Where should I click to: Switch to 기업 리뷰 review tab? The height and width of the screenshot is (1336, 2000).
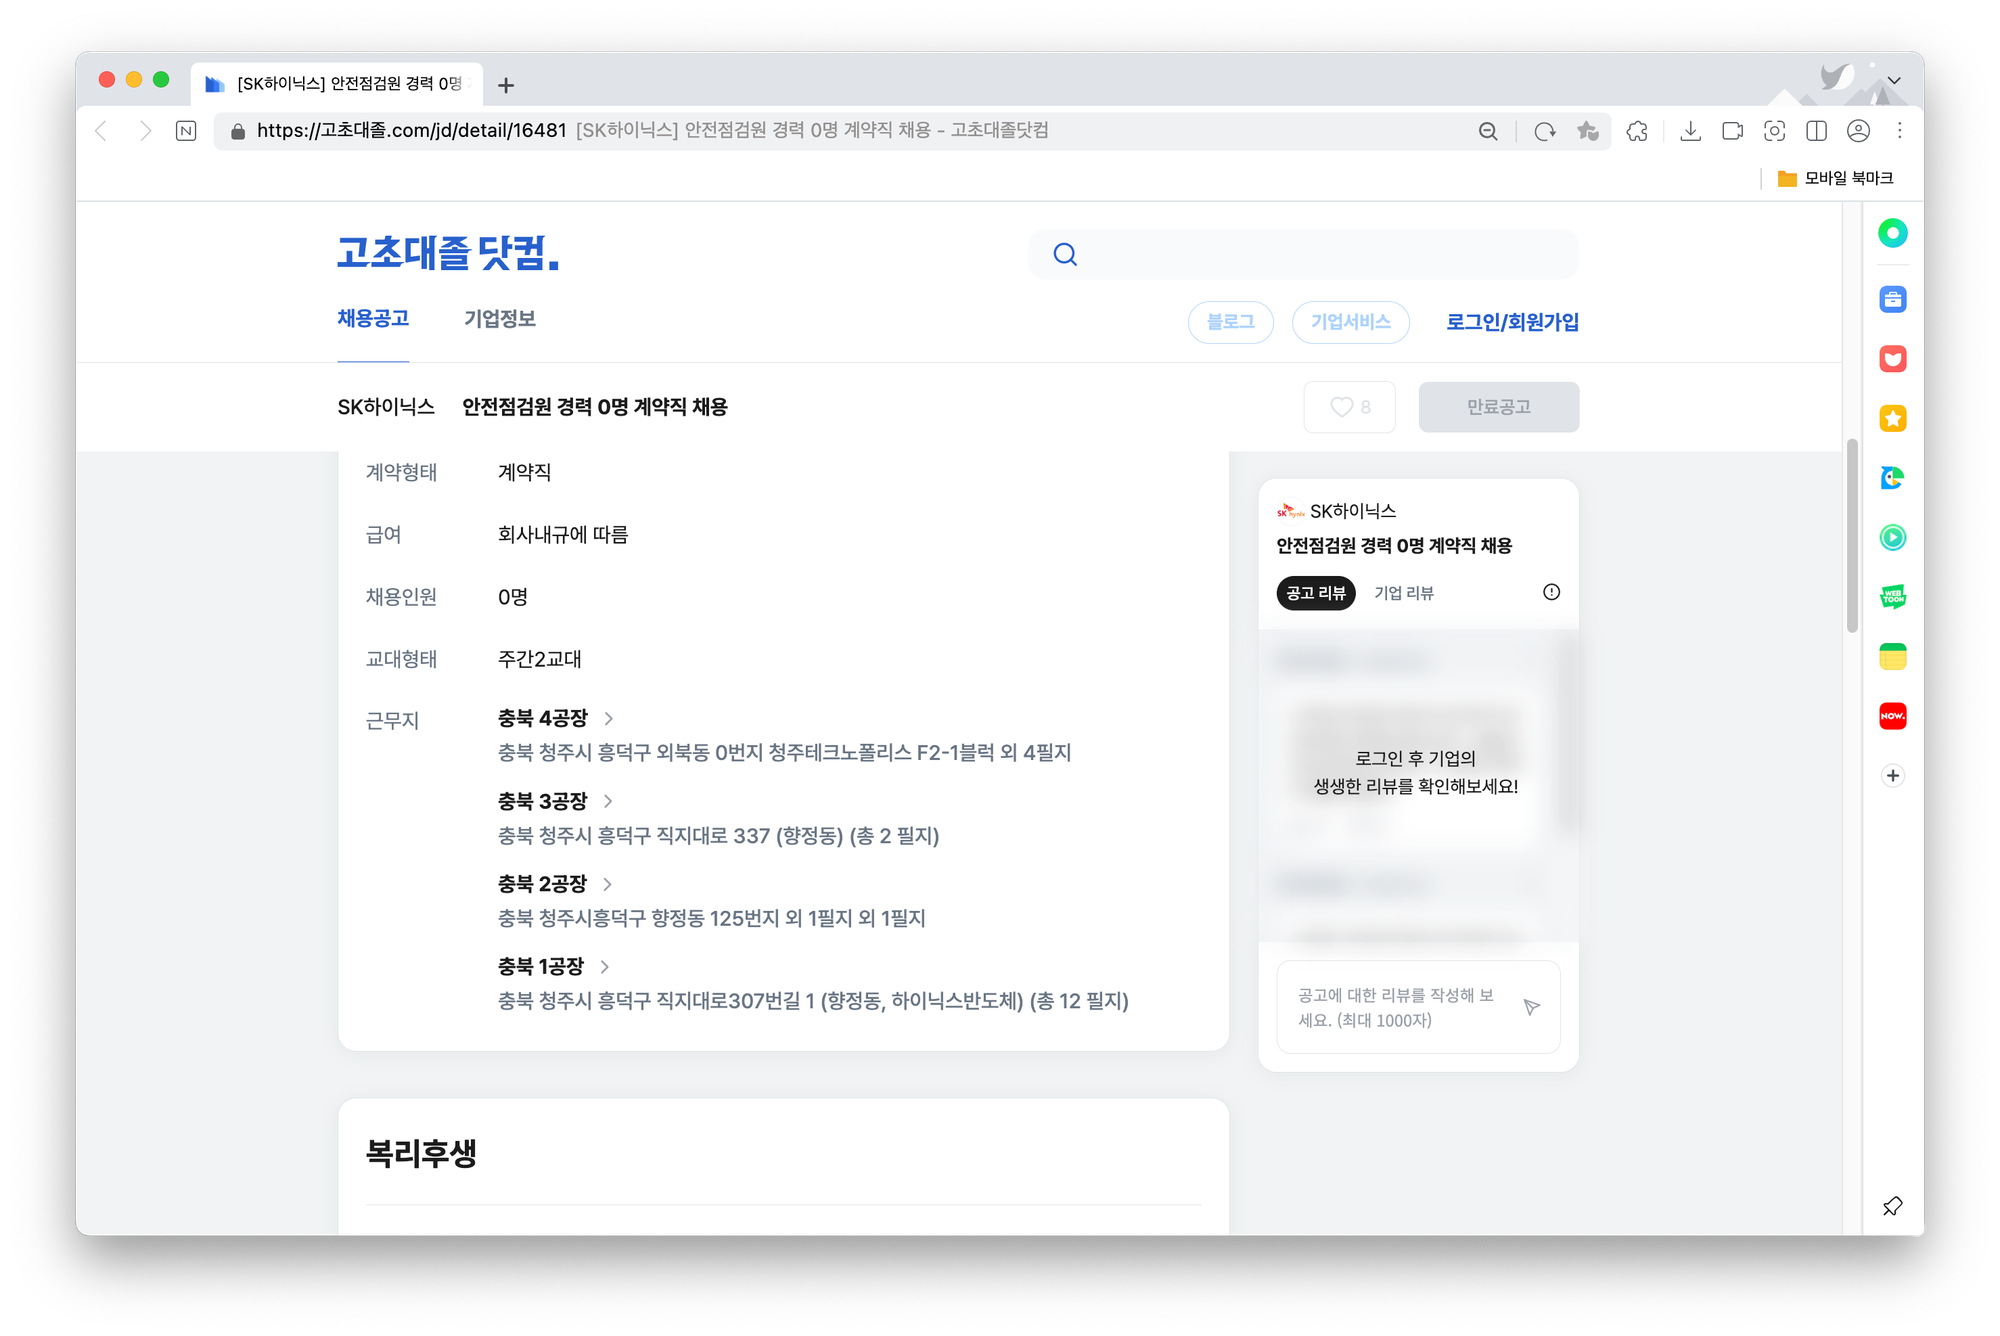pos(1404,592)
